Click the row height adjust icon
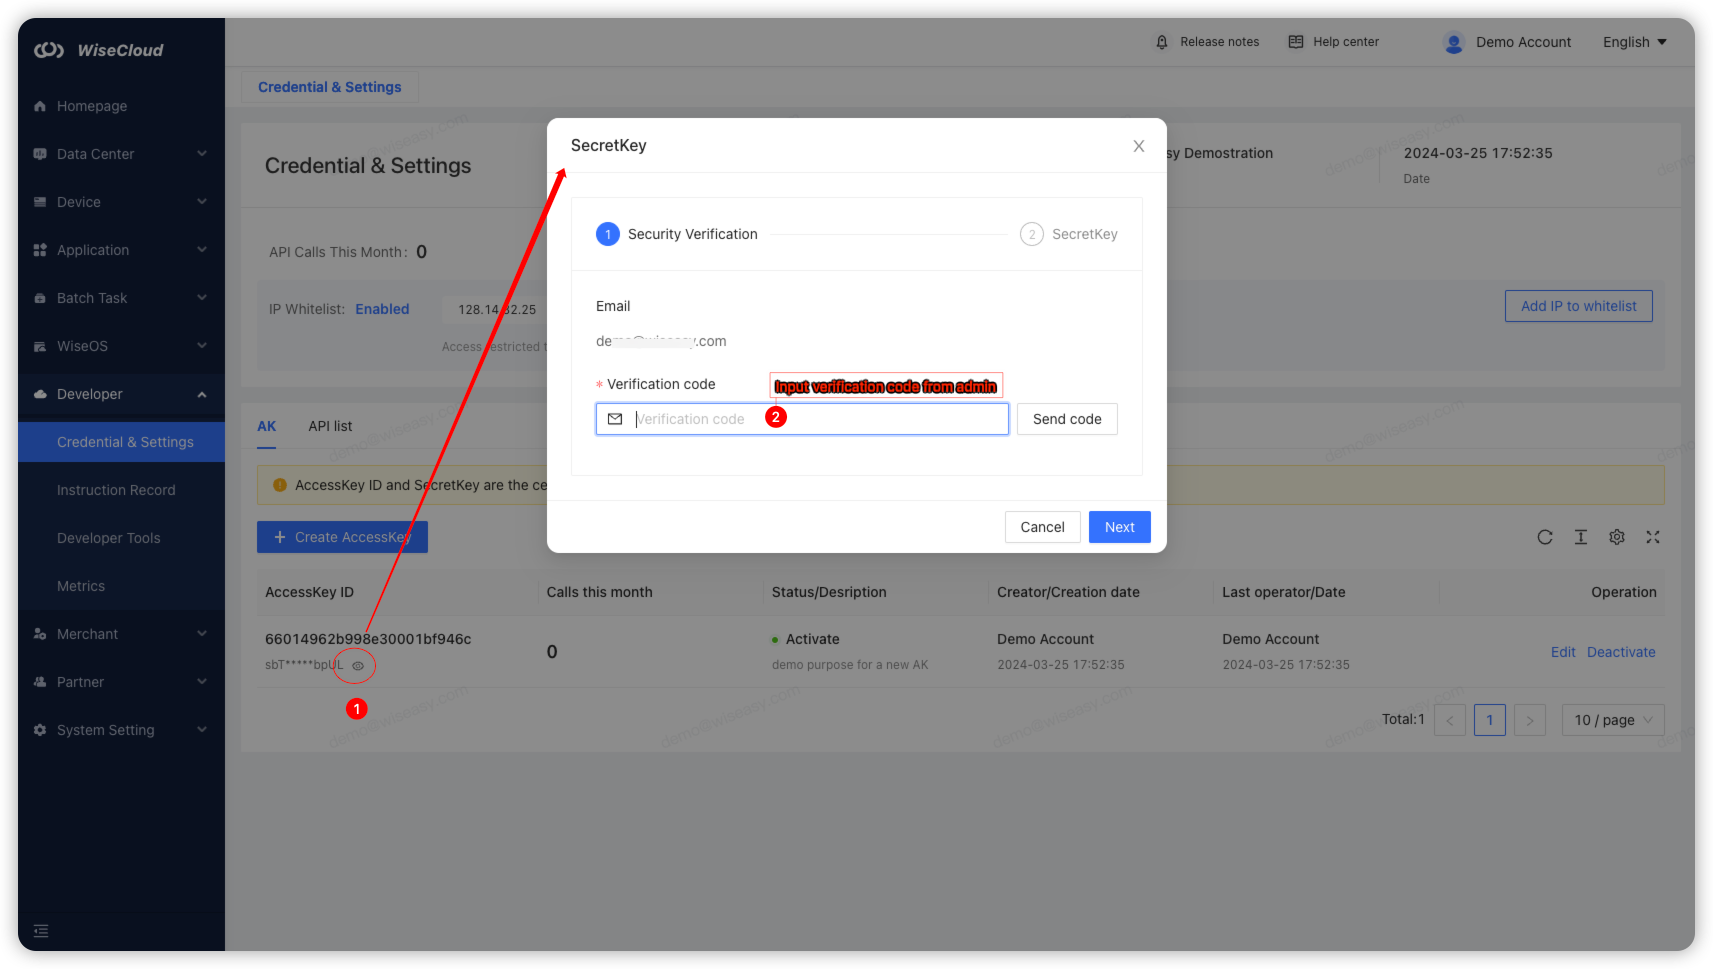This screenshot has height=969, width=1713. (x=1580, y=538)
